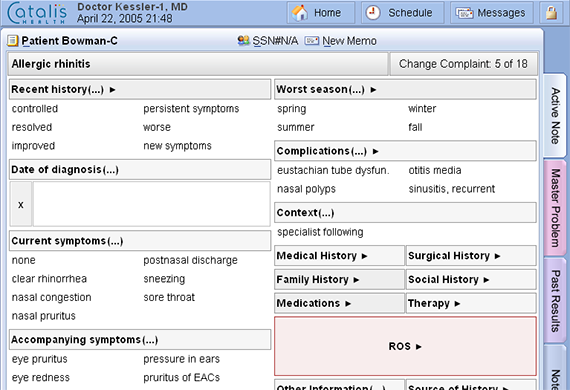Expand Therapy section
The image size is (570, 390).
tap(471, 303)
